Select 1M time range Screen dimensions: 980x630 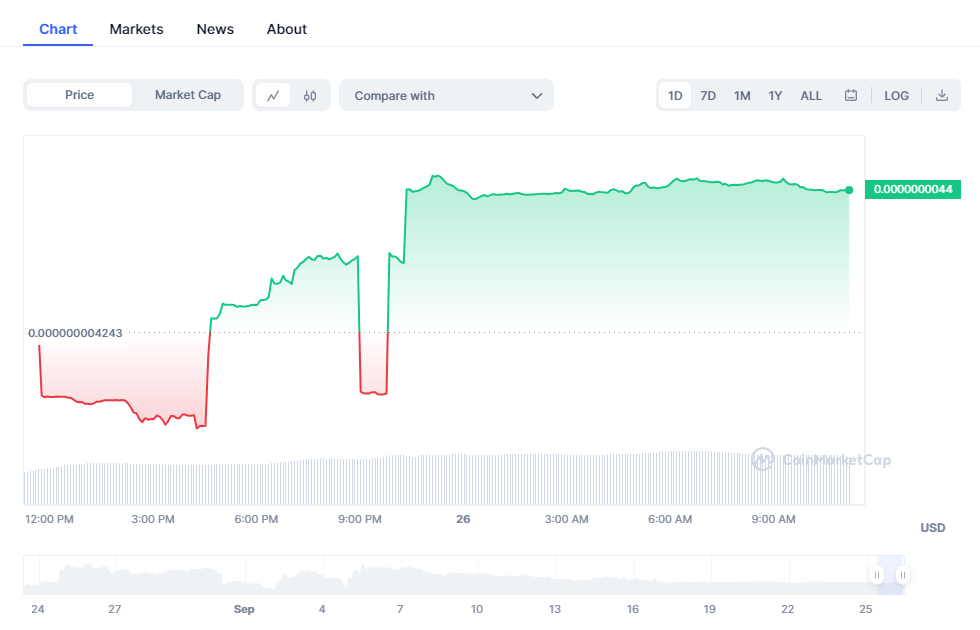(x=742, y=96)
